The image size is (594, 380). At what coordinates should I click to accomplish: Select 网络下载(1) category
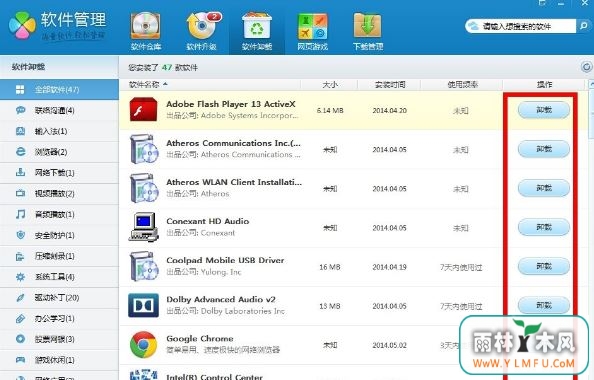click(59, 173)
